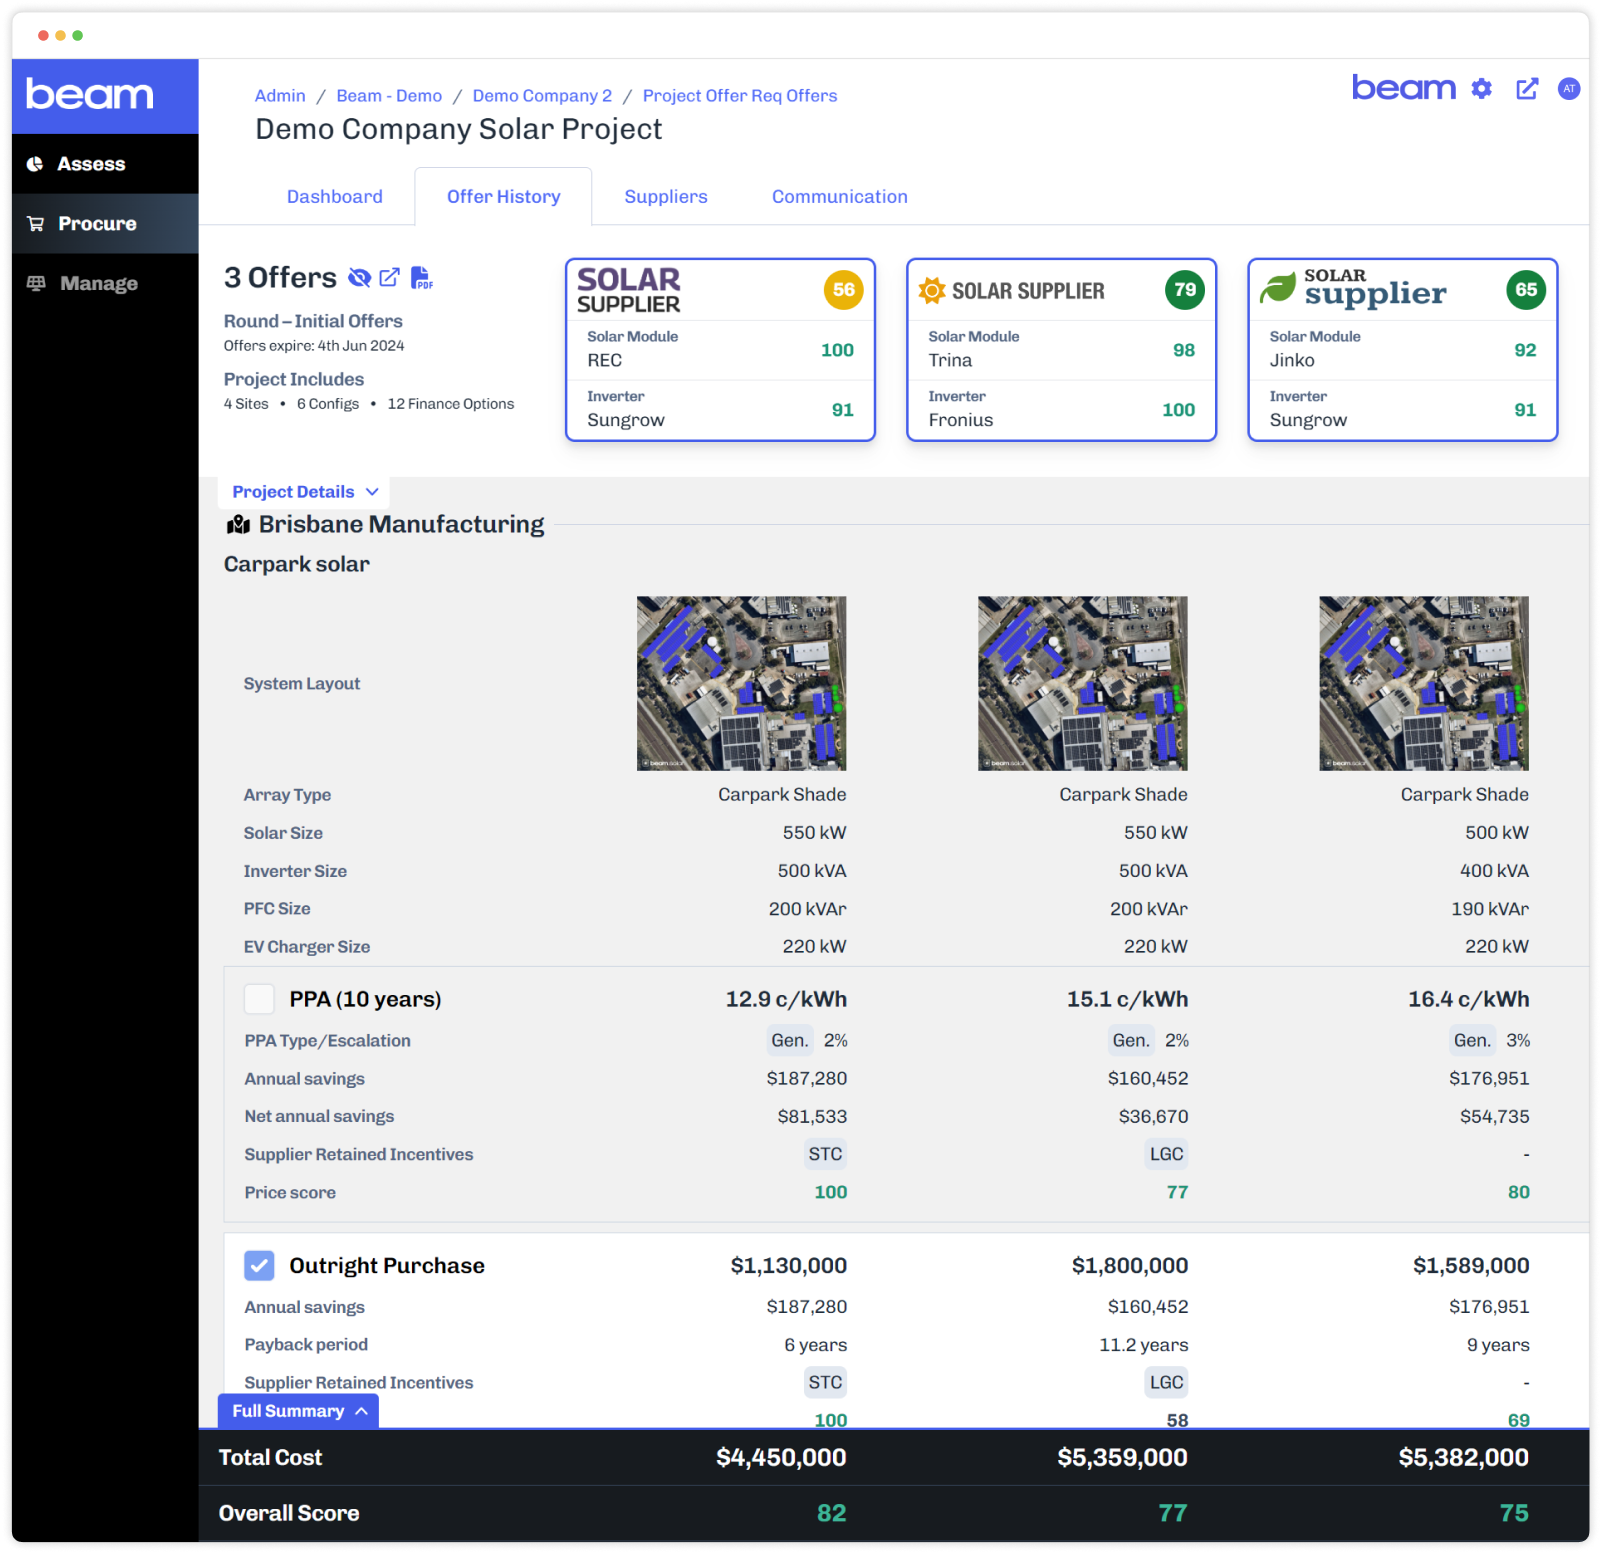Click the $1,800,000 outright purchase price
1601x1554 pixels.
[x=1130, y=1266]
